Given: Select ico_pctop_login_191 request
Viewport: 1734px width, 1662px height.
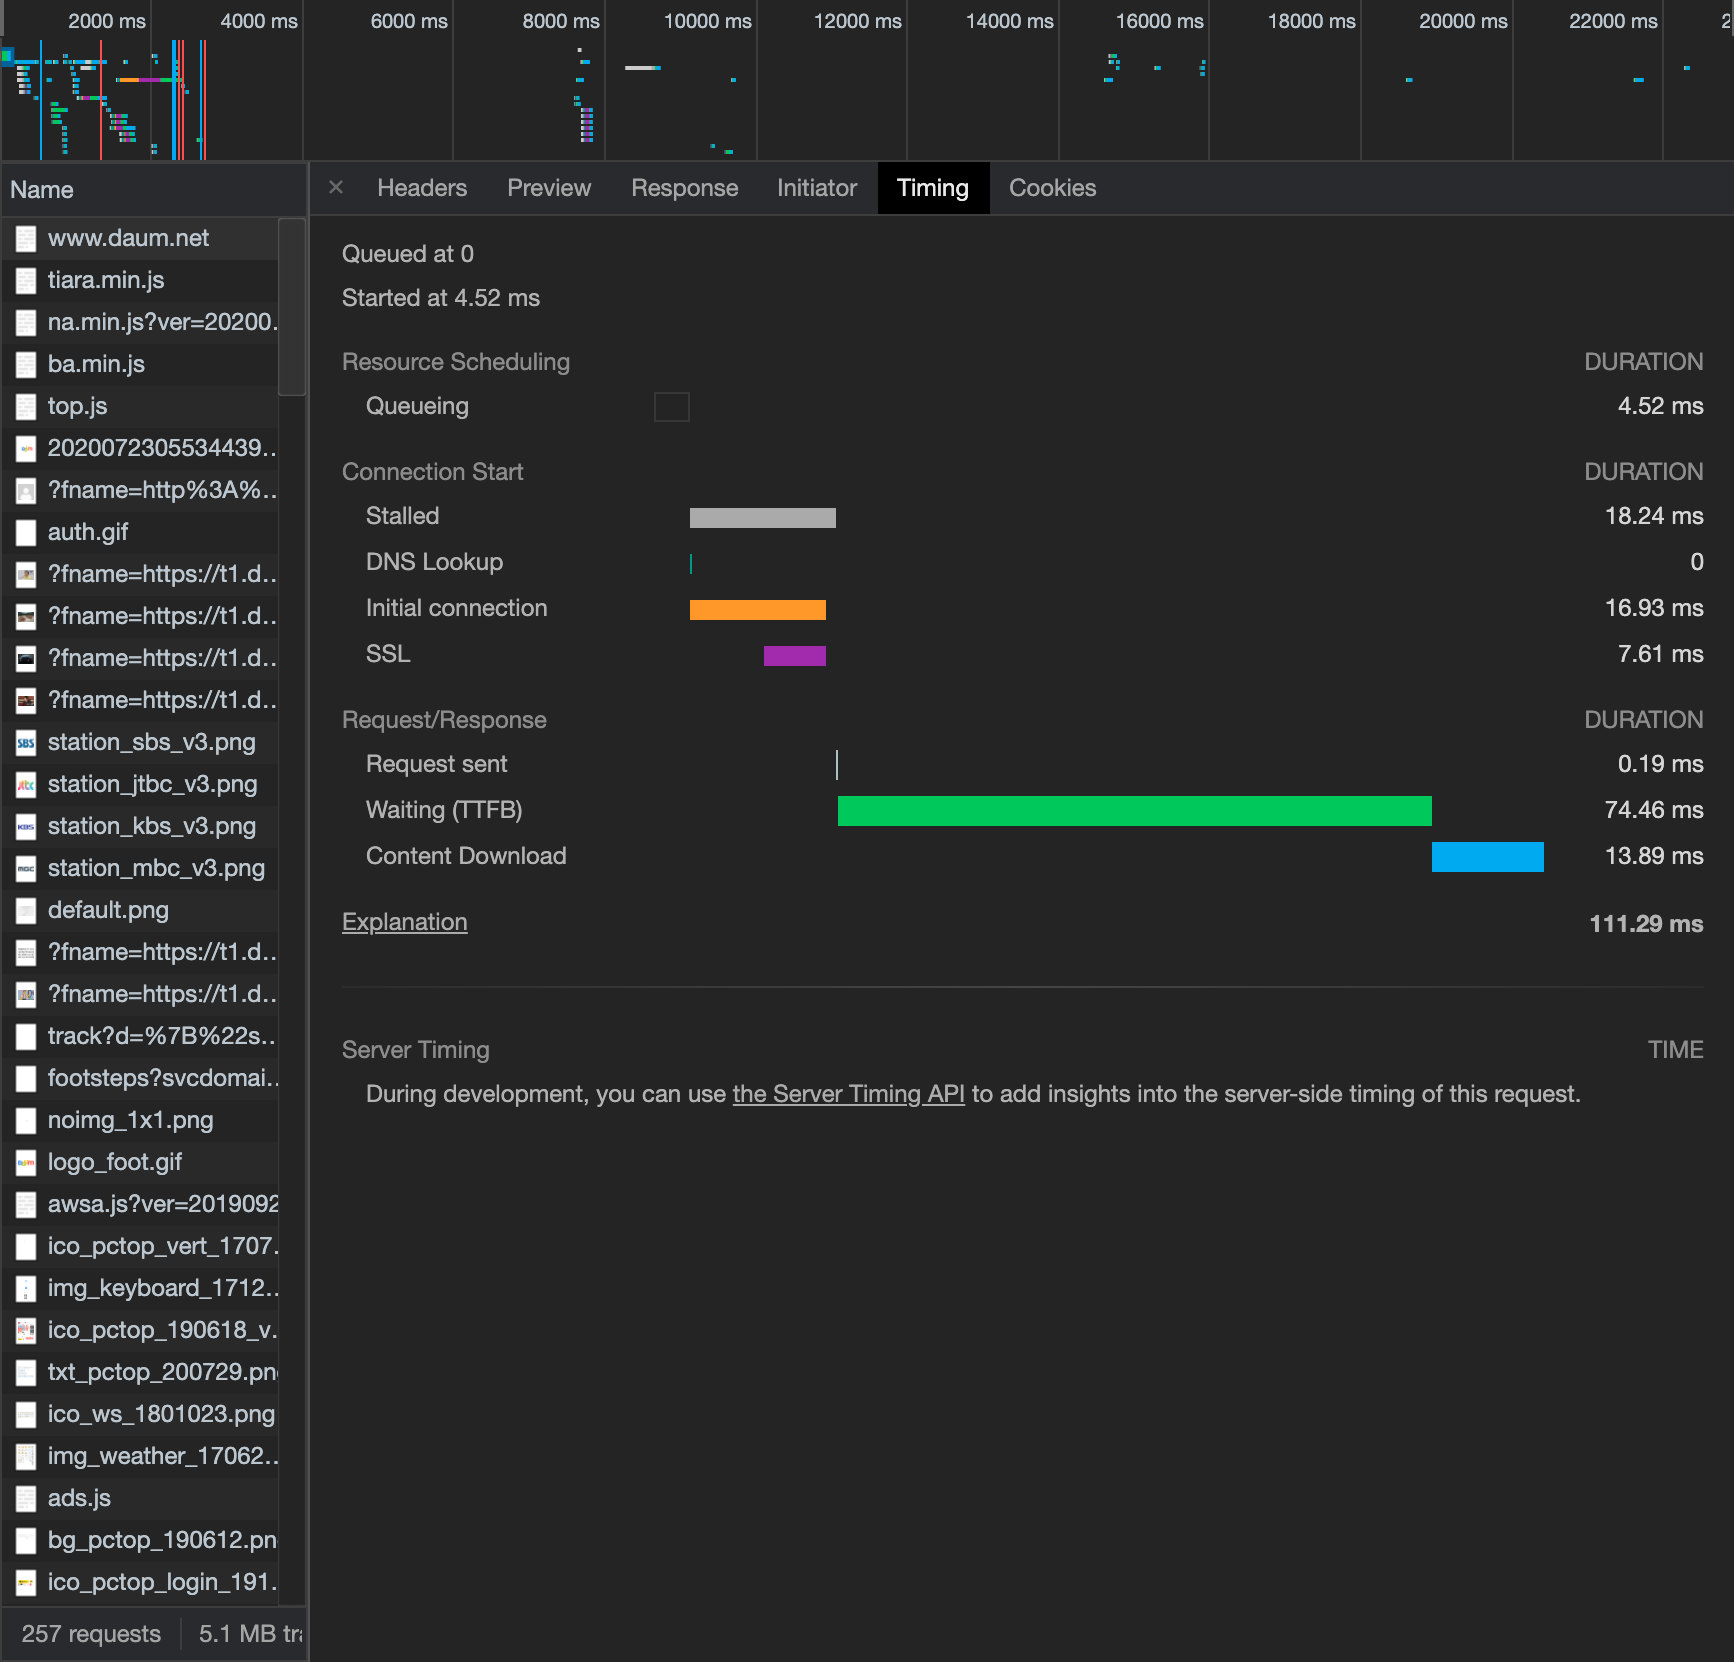Looking at the screenshot, I should tap(140, 1582).
